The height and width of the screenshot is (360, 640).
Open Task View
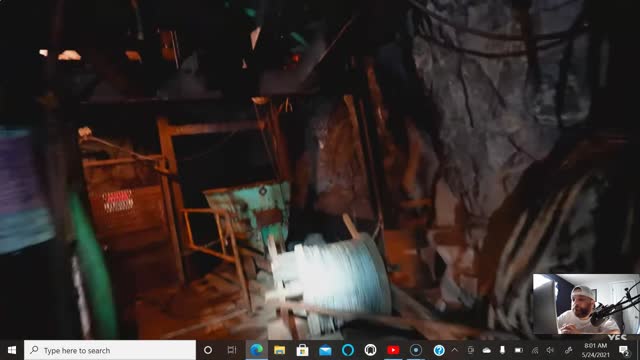232,350
